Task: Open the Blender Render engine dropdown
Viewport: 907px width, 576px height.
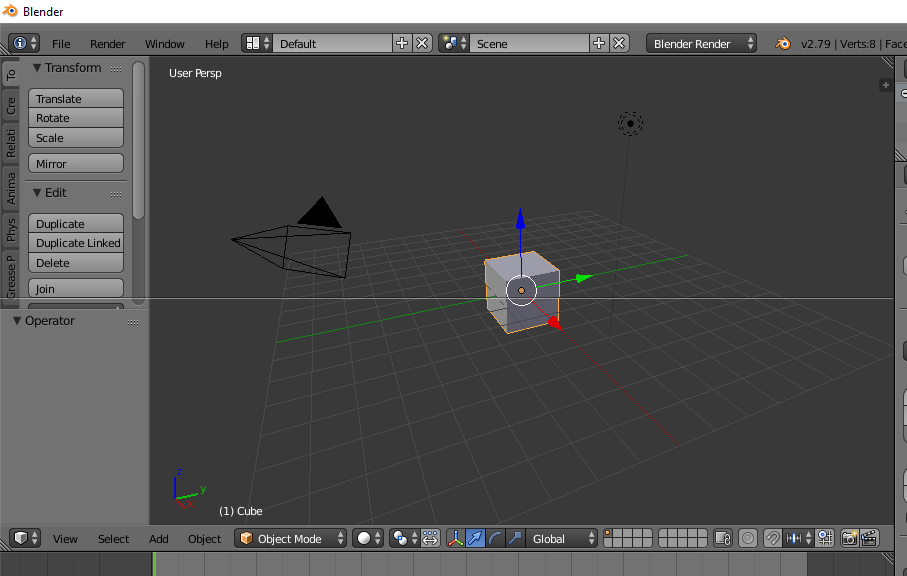Action: tap(698, 43)
